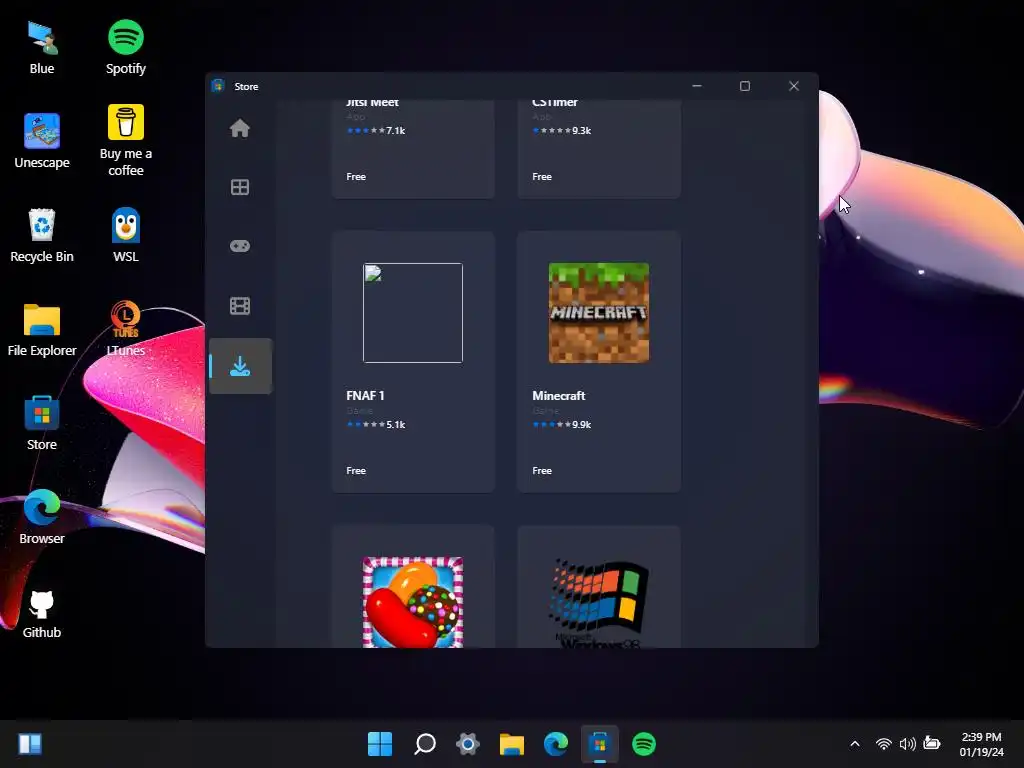
Task: Click the Store icon on the taskbar
Action: (x=600, y=744)
